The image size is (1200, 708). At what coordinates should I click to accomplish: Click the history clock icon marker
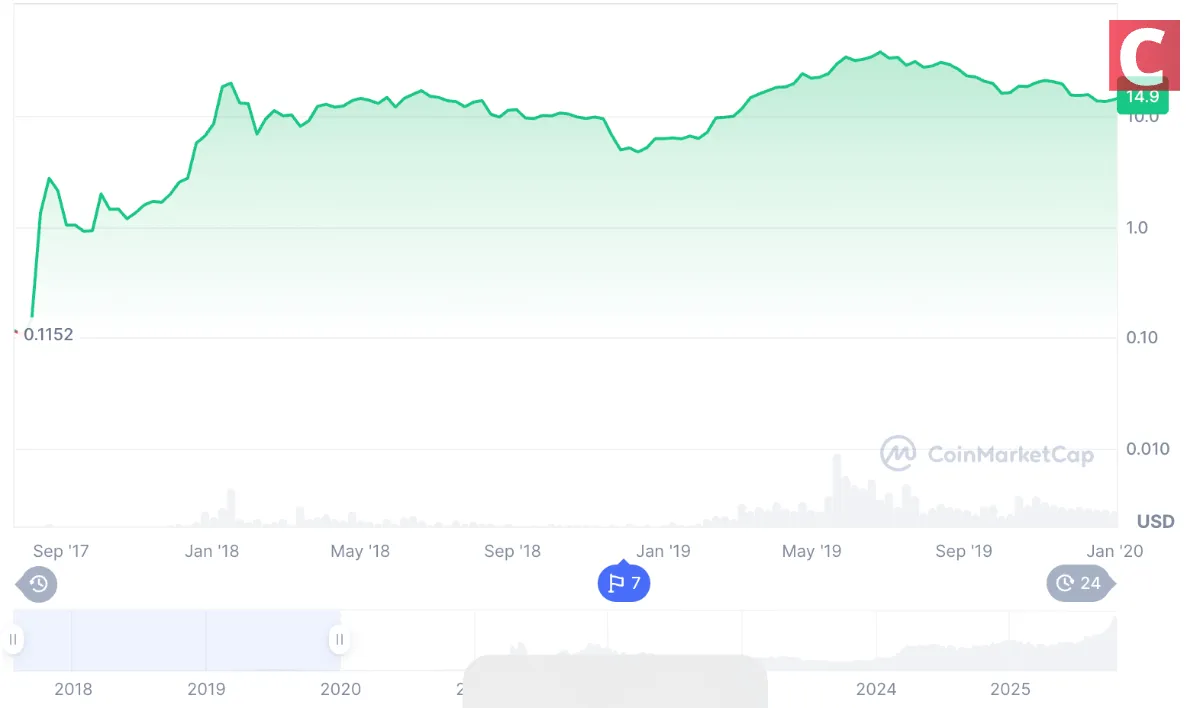coord(38,584)
